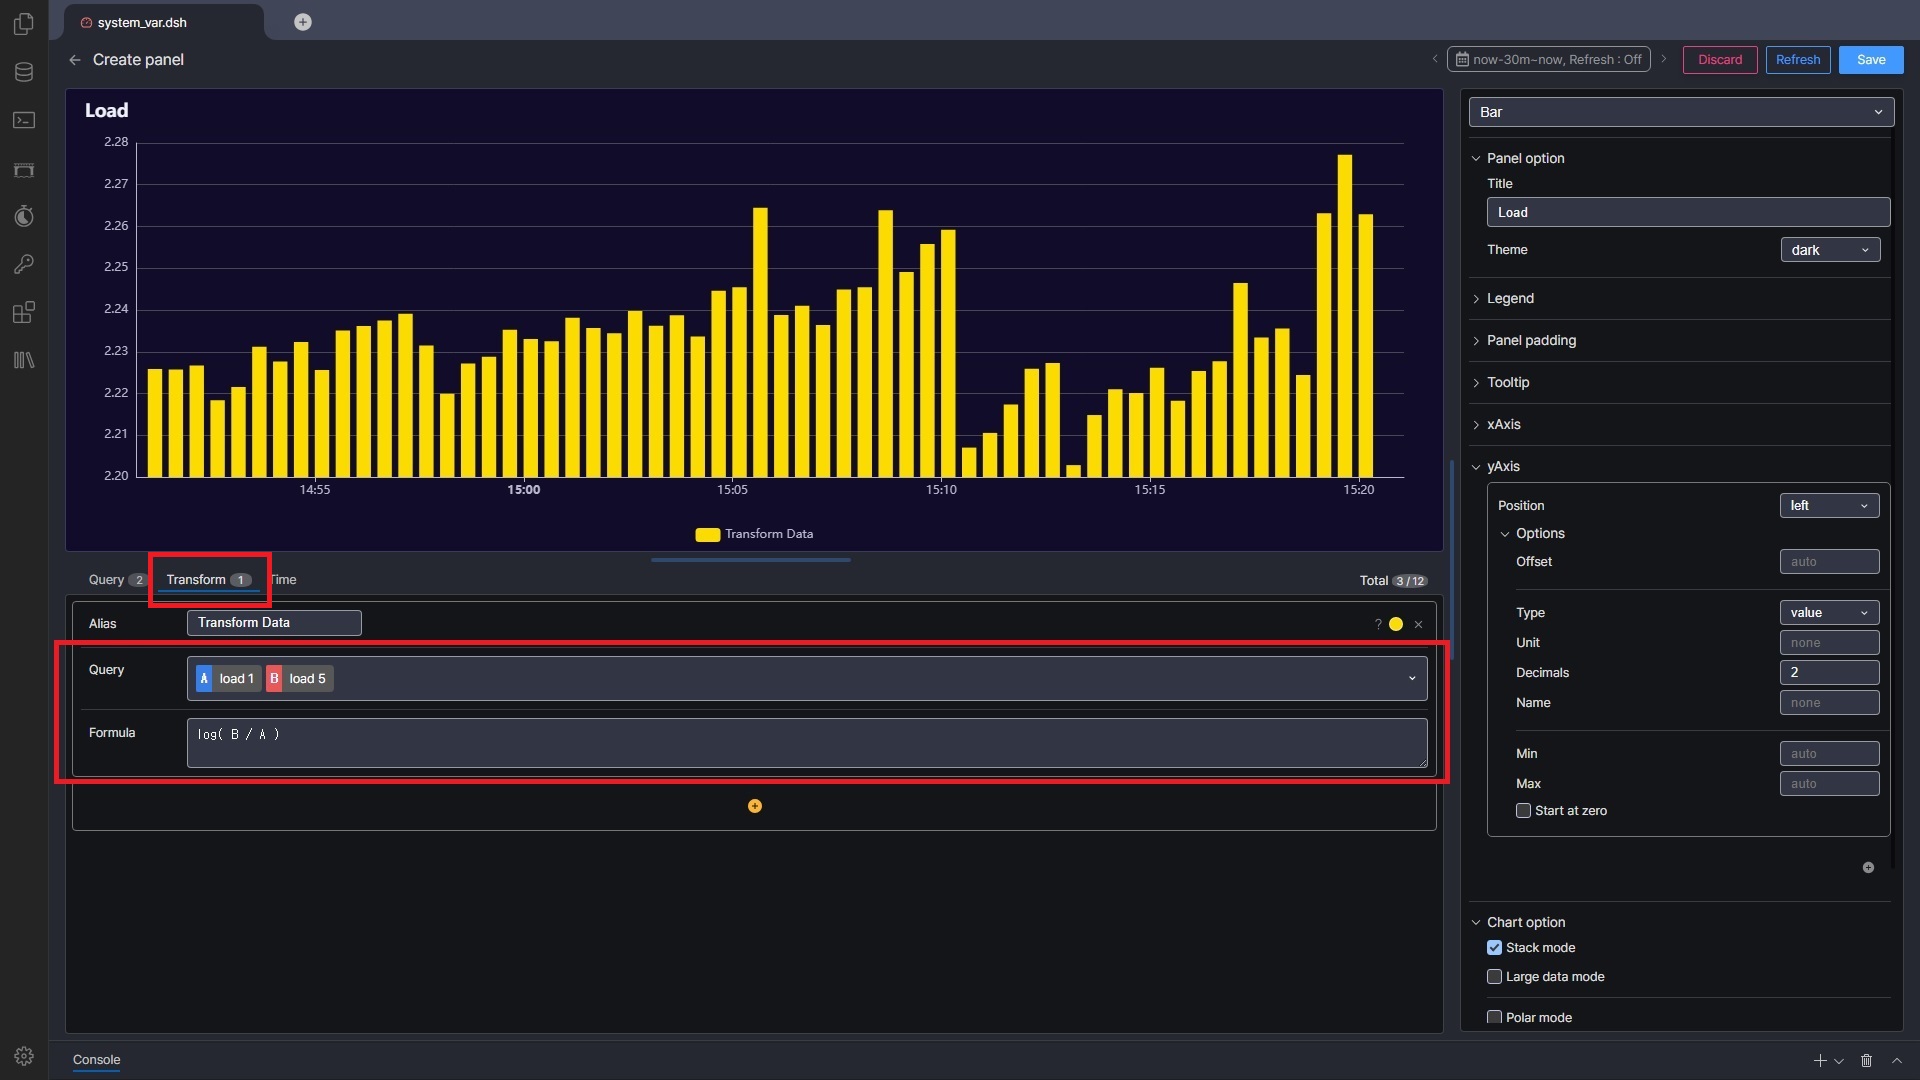Add new console with plus icon
The height and width of the screenshot is (1080, 1920).
click(1820, 1060)
